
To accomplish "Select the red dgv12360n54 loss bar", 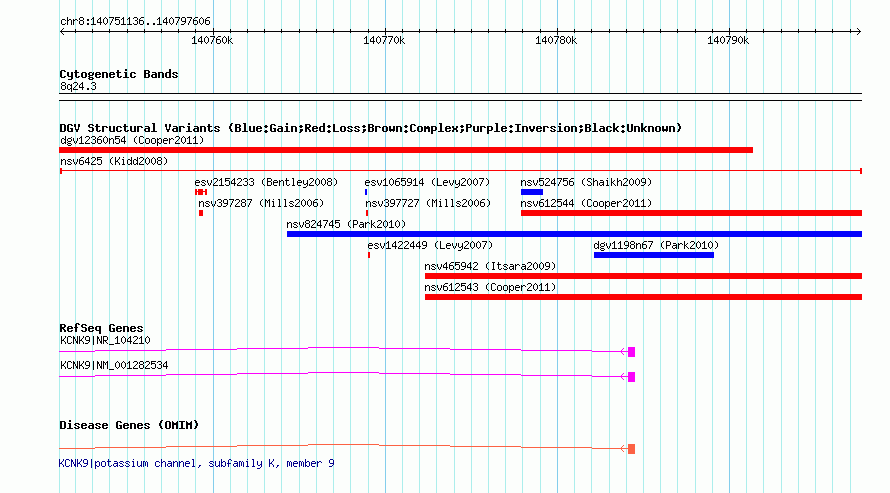I will [x=406, y=150].
